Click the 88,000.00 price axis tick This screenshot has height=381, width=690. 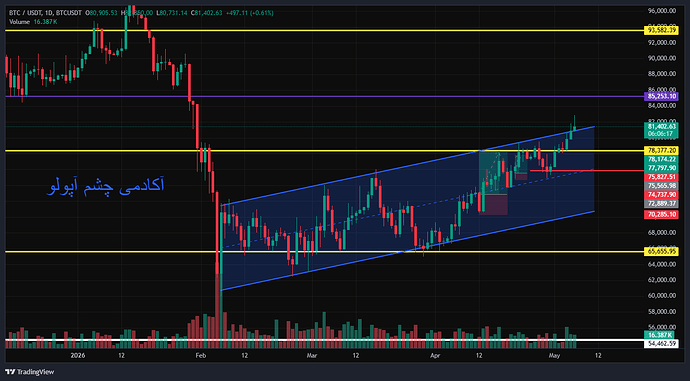[662, 74]
